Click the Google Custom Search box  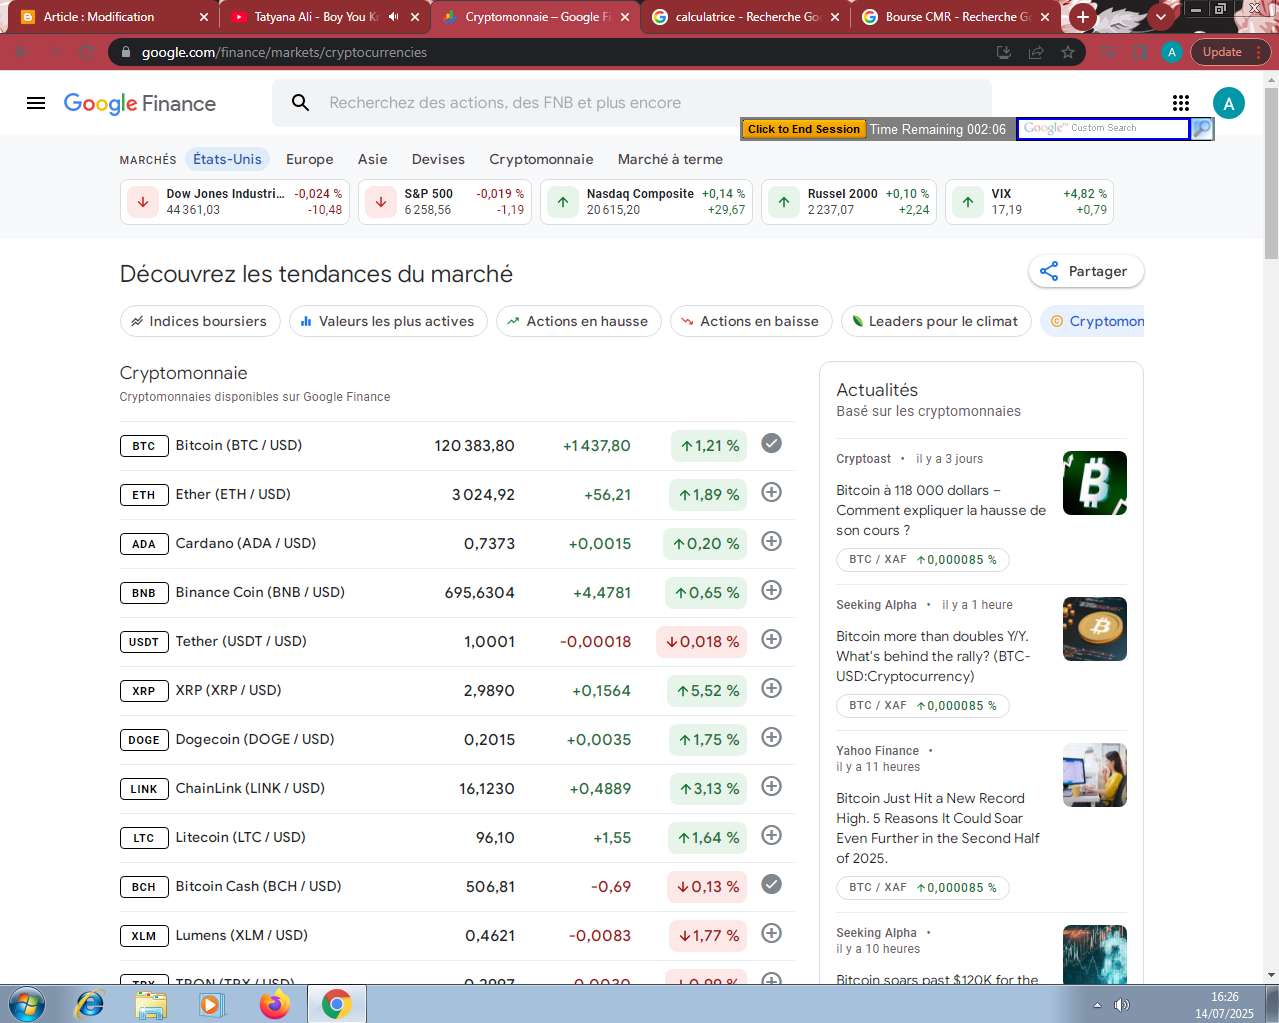coord(1103,128)
